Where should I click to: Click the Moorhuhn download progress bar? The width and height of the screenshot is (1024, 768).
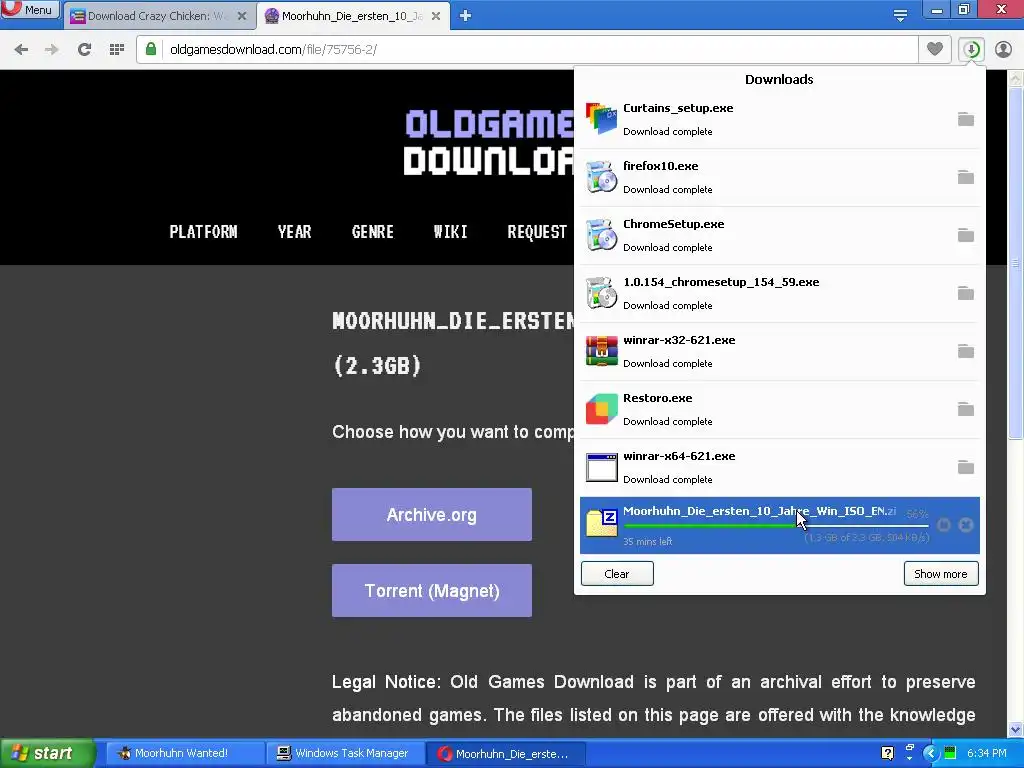[776, 526]
